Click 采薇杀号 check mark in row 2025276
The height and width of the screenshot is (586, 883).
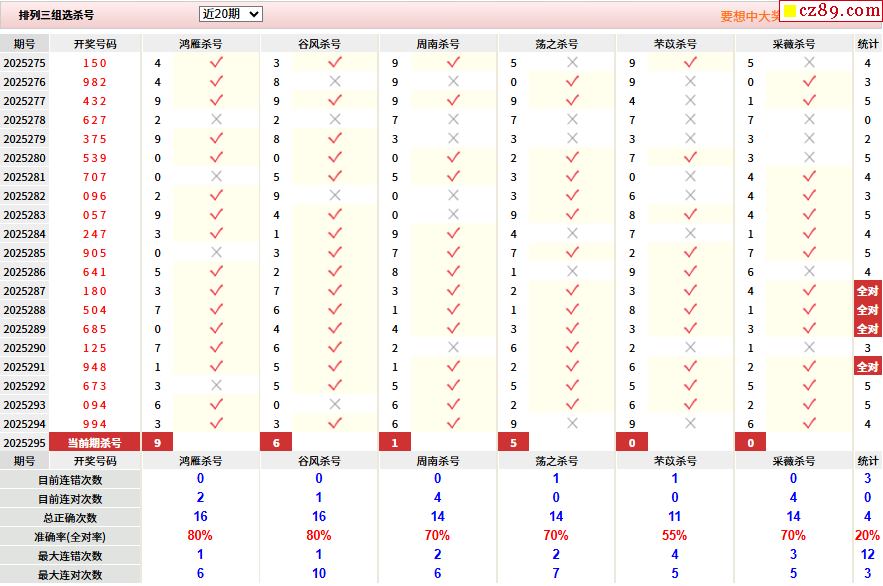coord(809,82)
